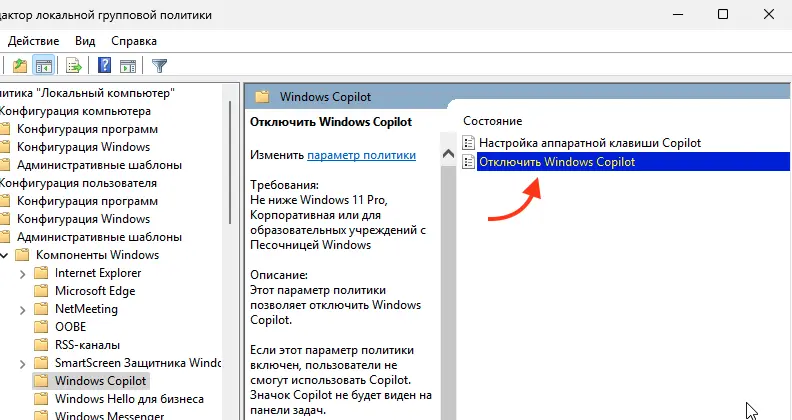Click the RSS-каналы folder icon
This screenshot has width=792, height=420.
[41, 345]
